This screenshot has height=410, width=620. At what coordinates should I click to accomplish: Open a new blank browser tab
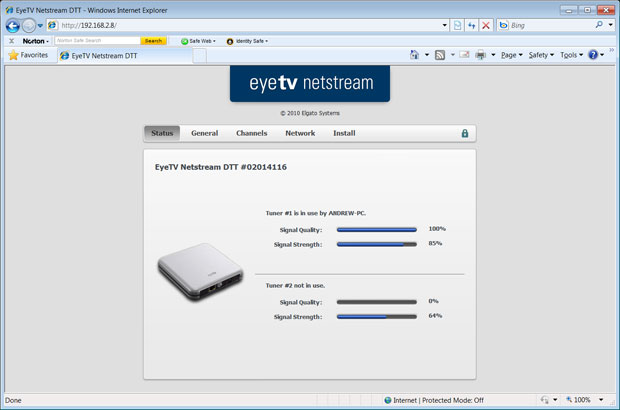200,56
